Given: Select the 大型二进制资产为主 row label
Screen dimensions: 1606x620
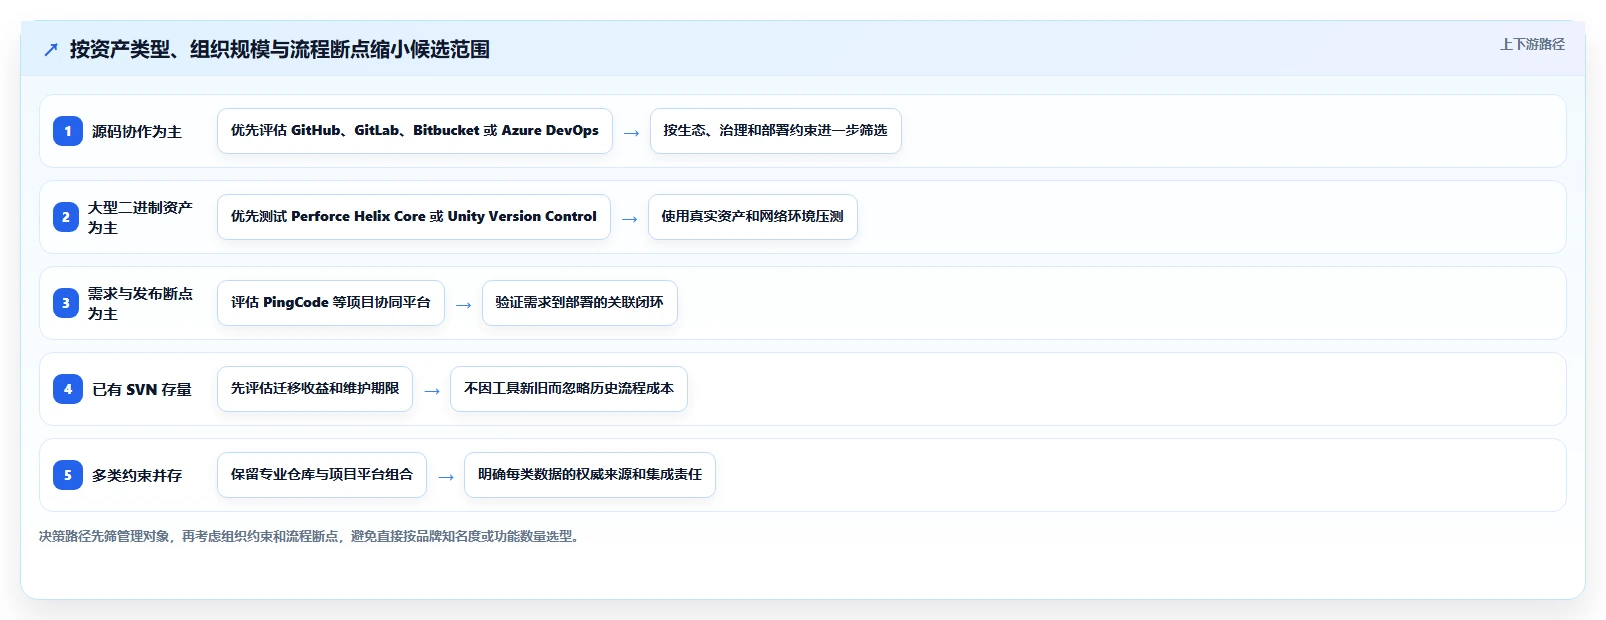Looking at the screenshot, I should pos(140,217).
